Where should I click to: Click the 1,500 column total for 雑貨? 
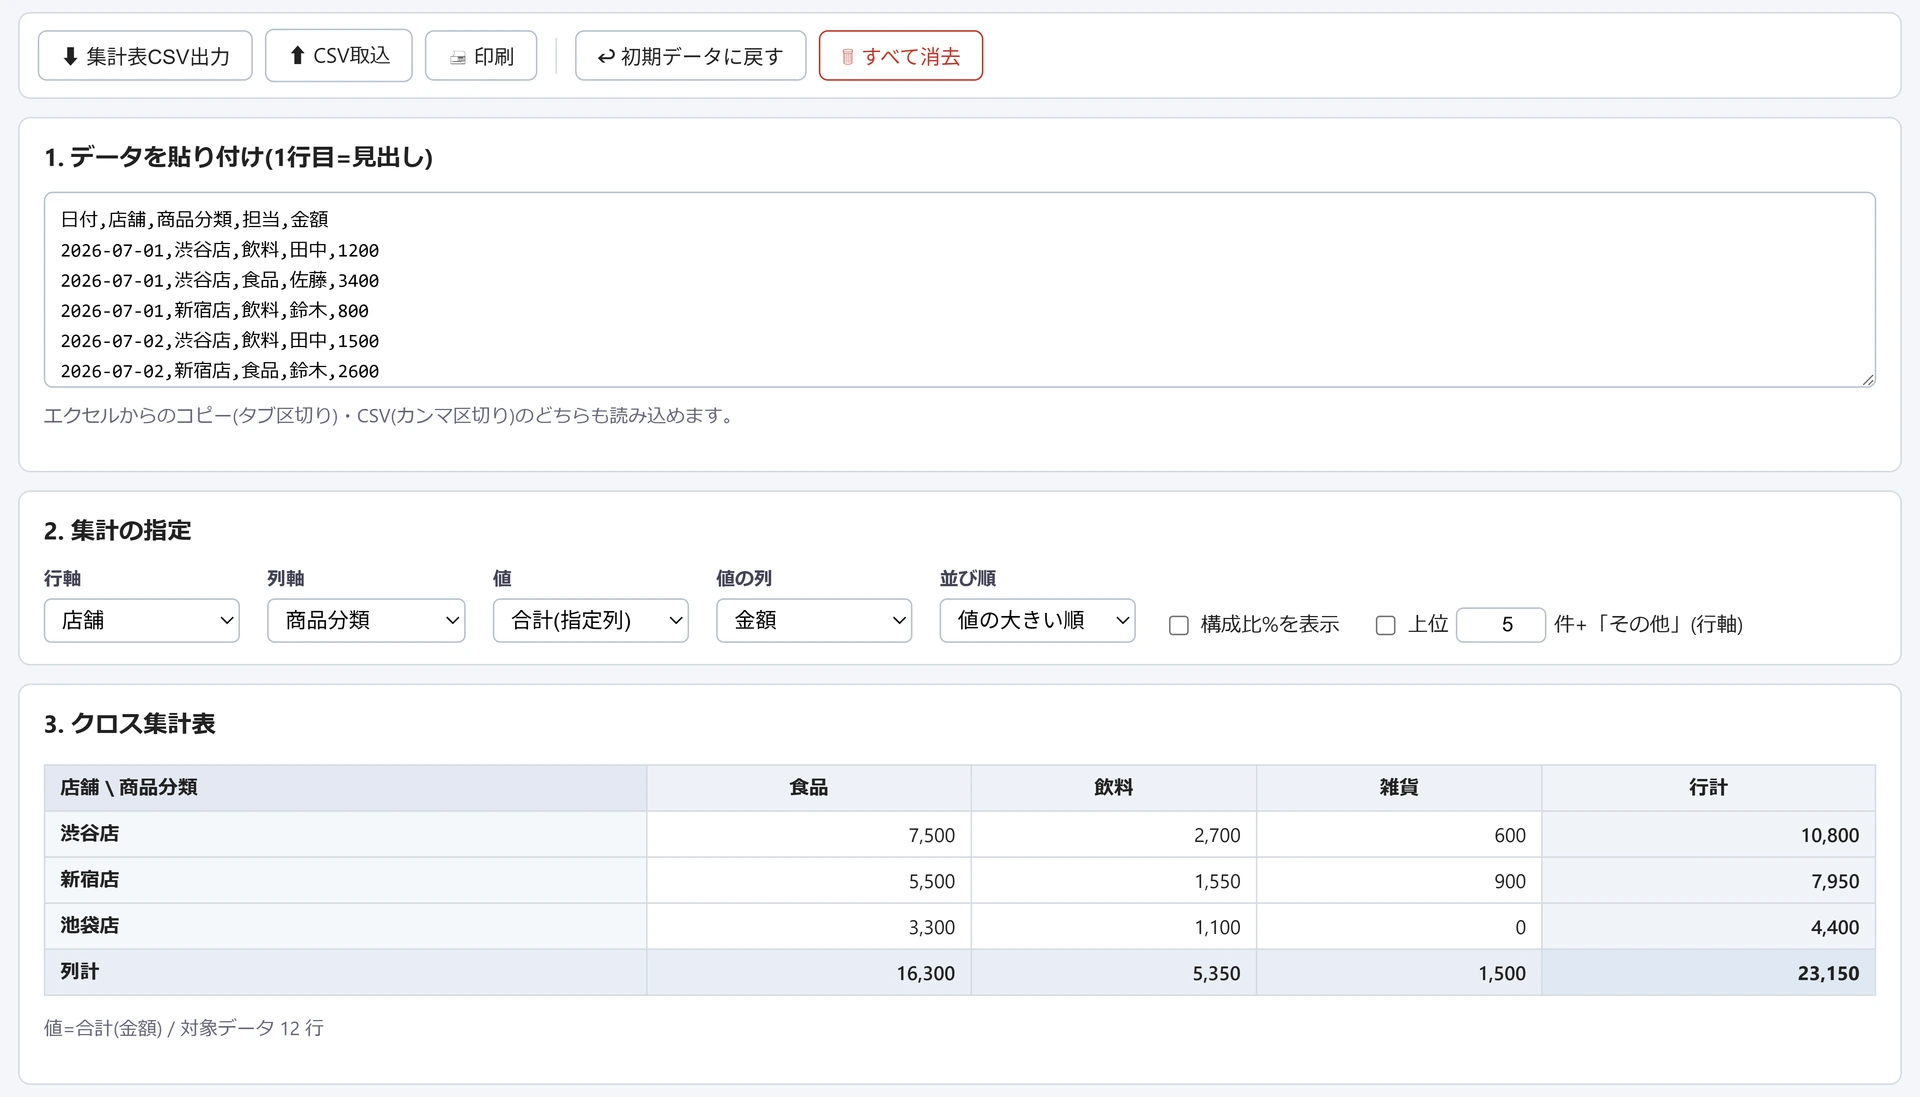[1399, 972]
